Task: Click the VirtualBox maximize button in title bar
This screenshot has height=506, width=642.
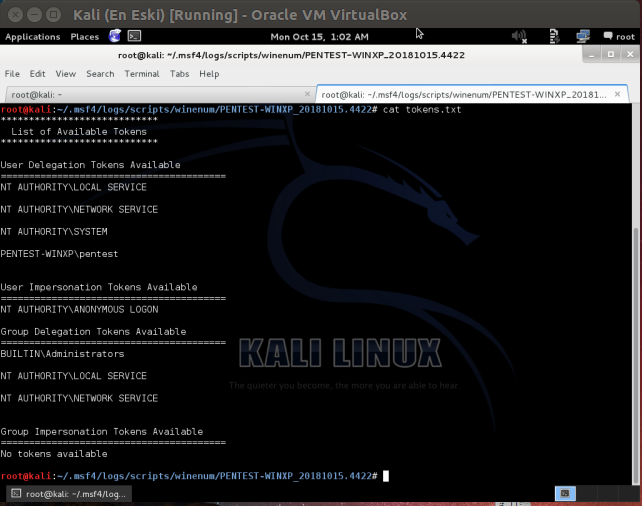Action: tap(54, 15)
